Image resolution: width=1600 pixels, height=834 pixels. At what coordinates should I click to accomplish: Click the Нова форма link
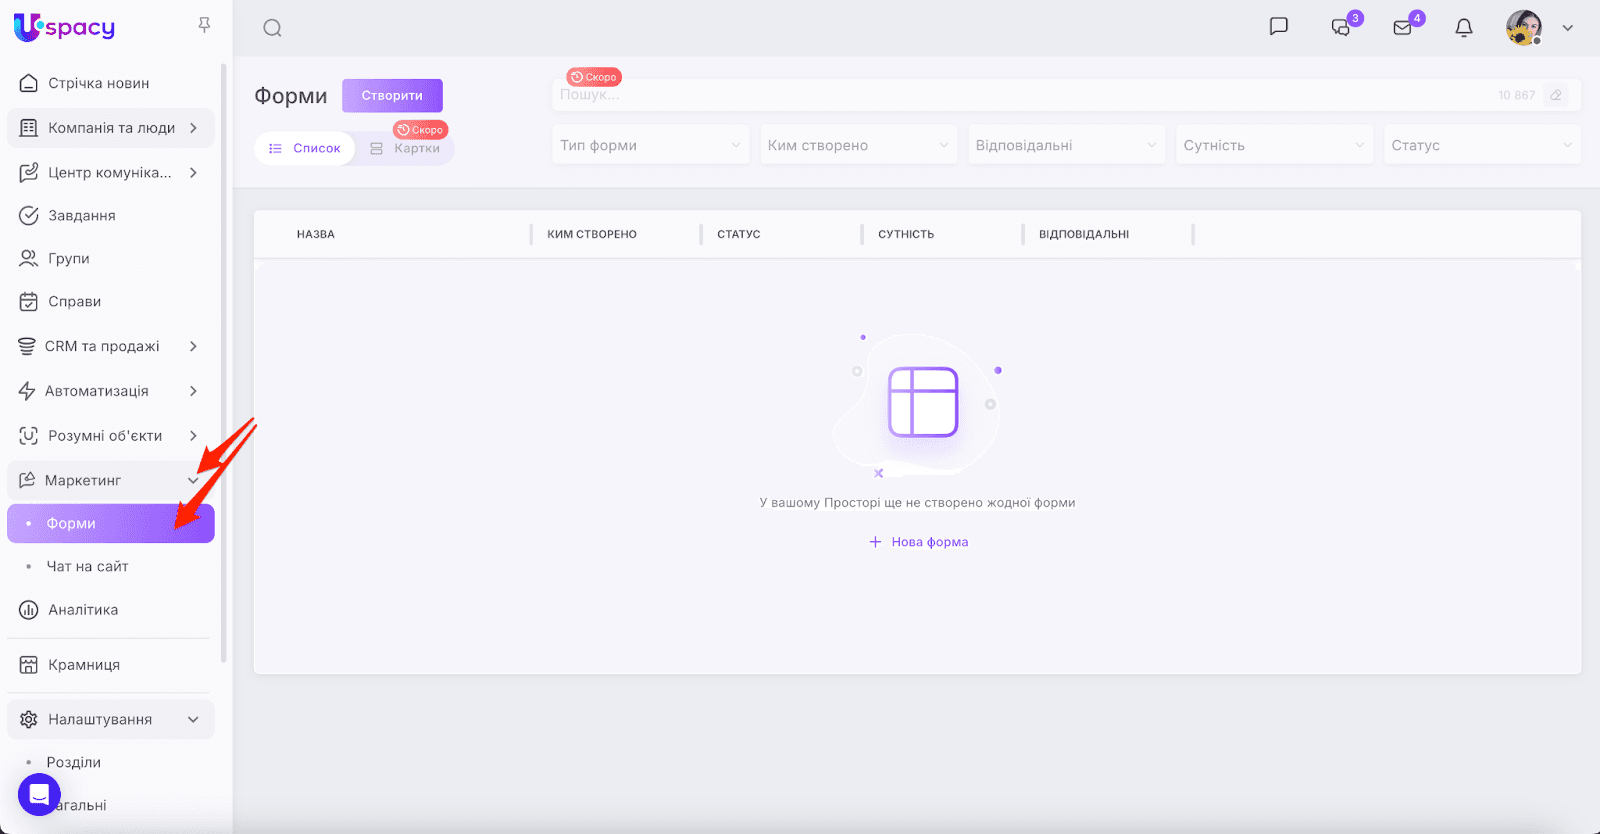(x=919, y=542)
